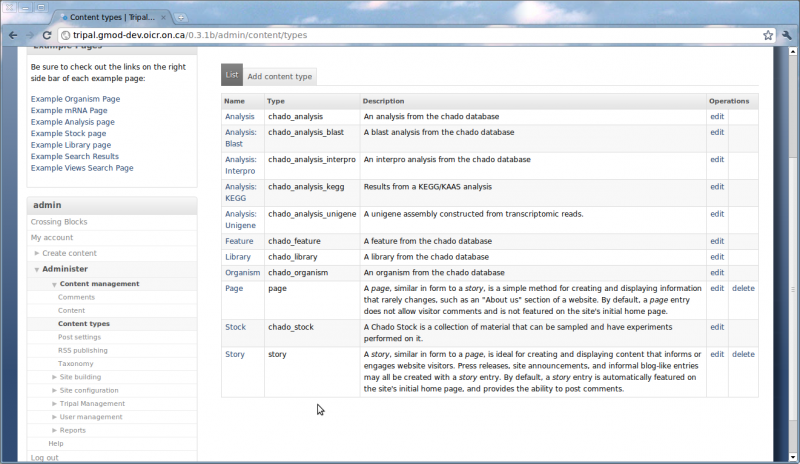Open the Help menu item
This screenshot has width=800, height=464.
pos(56,443)
